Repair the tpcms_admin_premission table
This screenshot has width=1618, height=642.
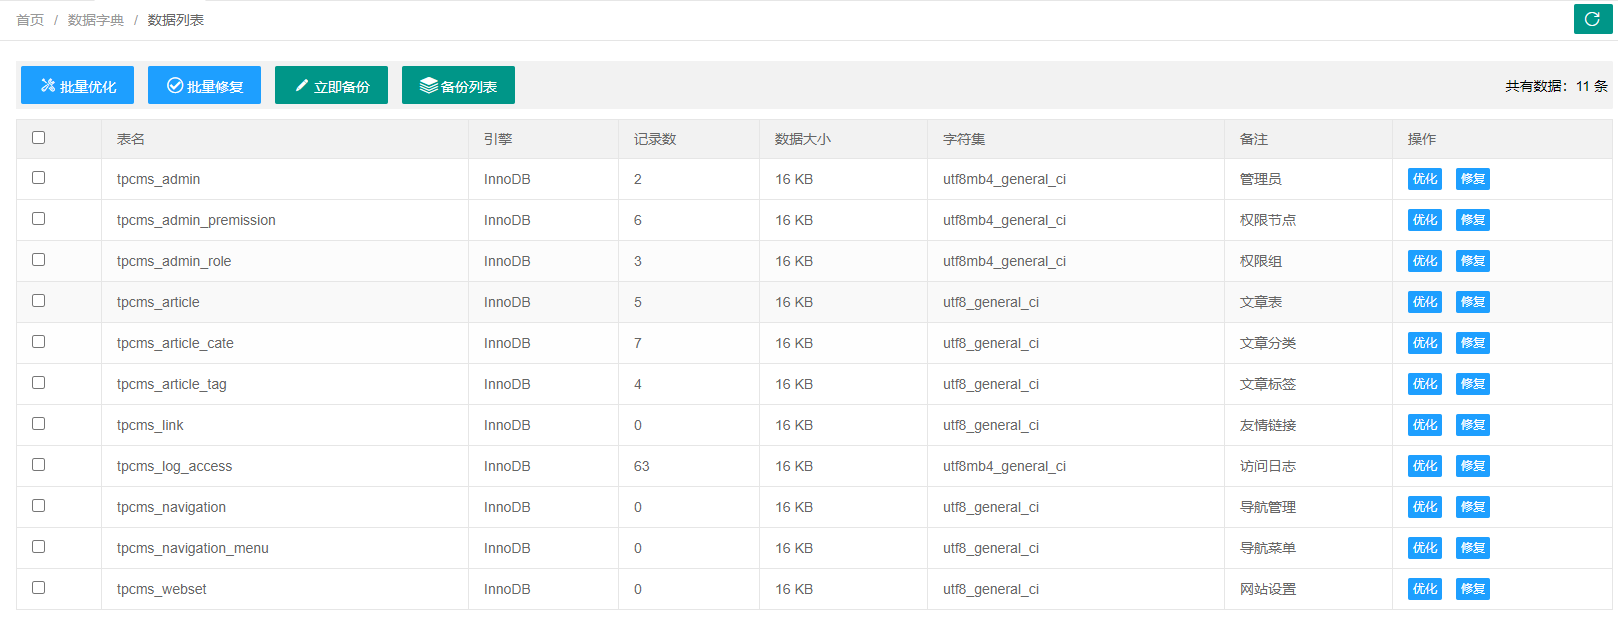point(1472,220)
